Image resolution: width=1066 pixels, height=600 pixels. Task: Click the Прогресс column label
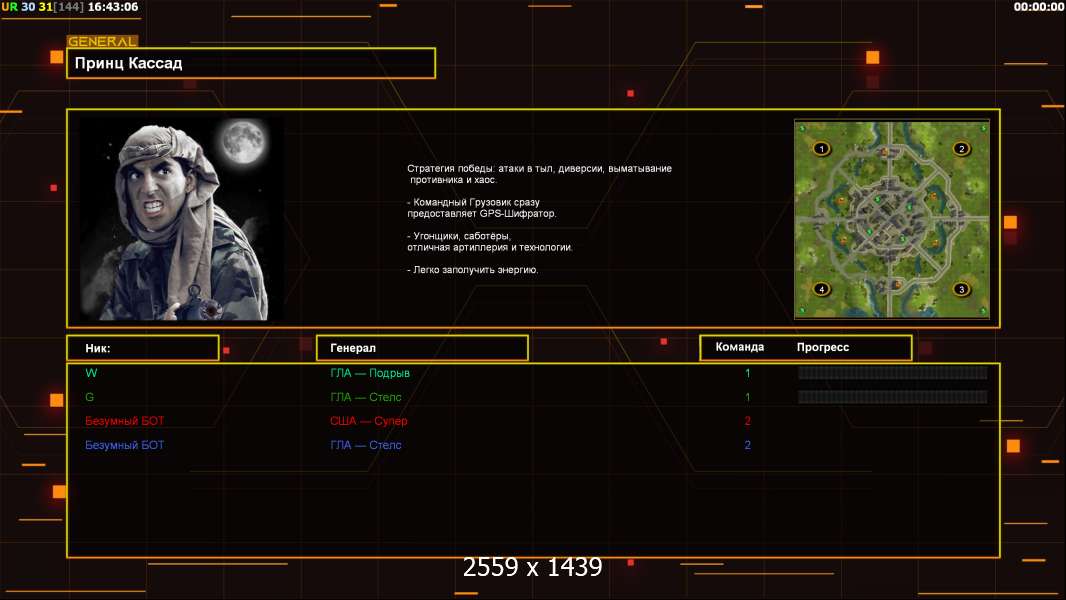(823, 347)
